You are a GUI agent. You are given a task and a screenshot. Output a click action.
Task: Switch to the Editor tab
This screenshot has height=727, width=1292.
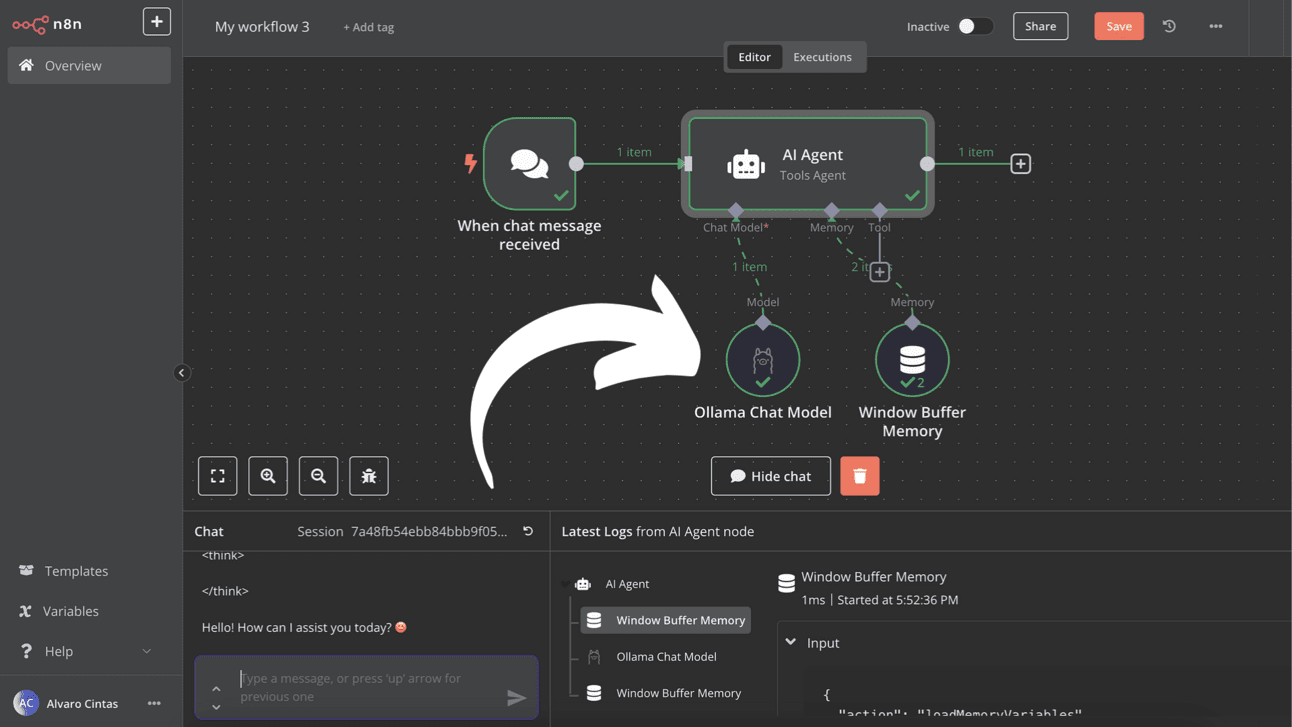[x=754, y=57]
